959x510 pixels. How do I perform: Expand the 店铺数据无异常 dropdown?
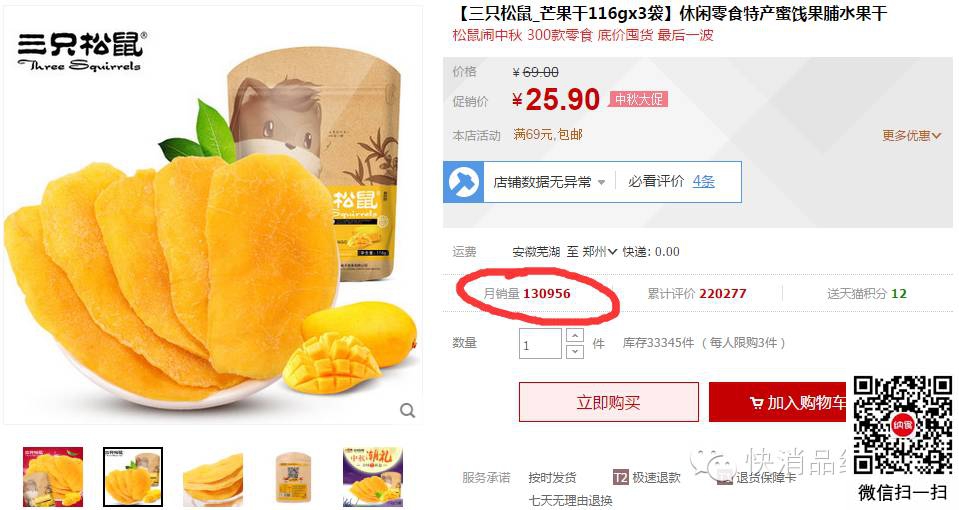coord(549,182)
